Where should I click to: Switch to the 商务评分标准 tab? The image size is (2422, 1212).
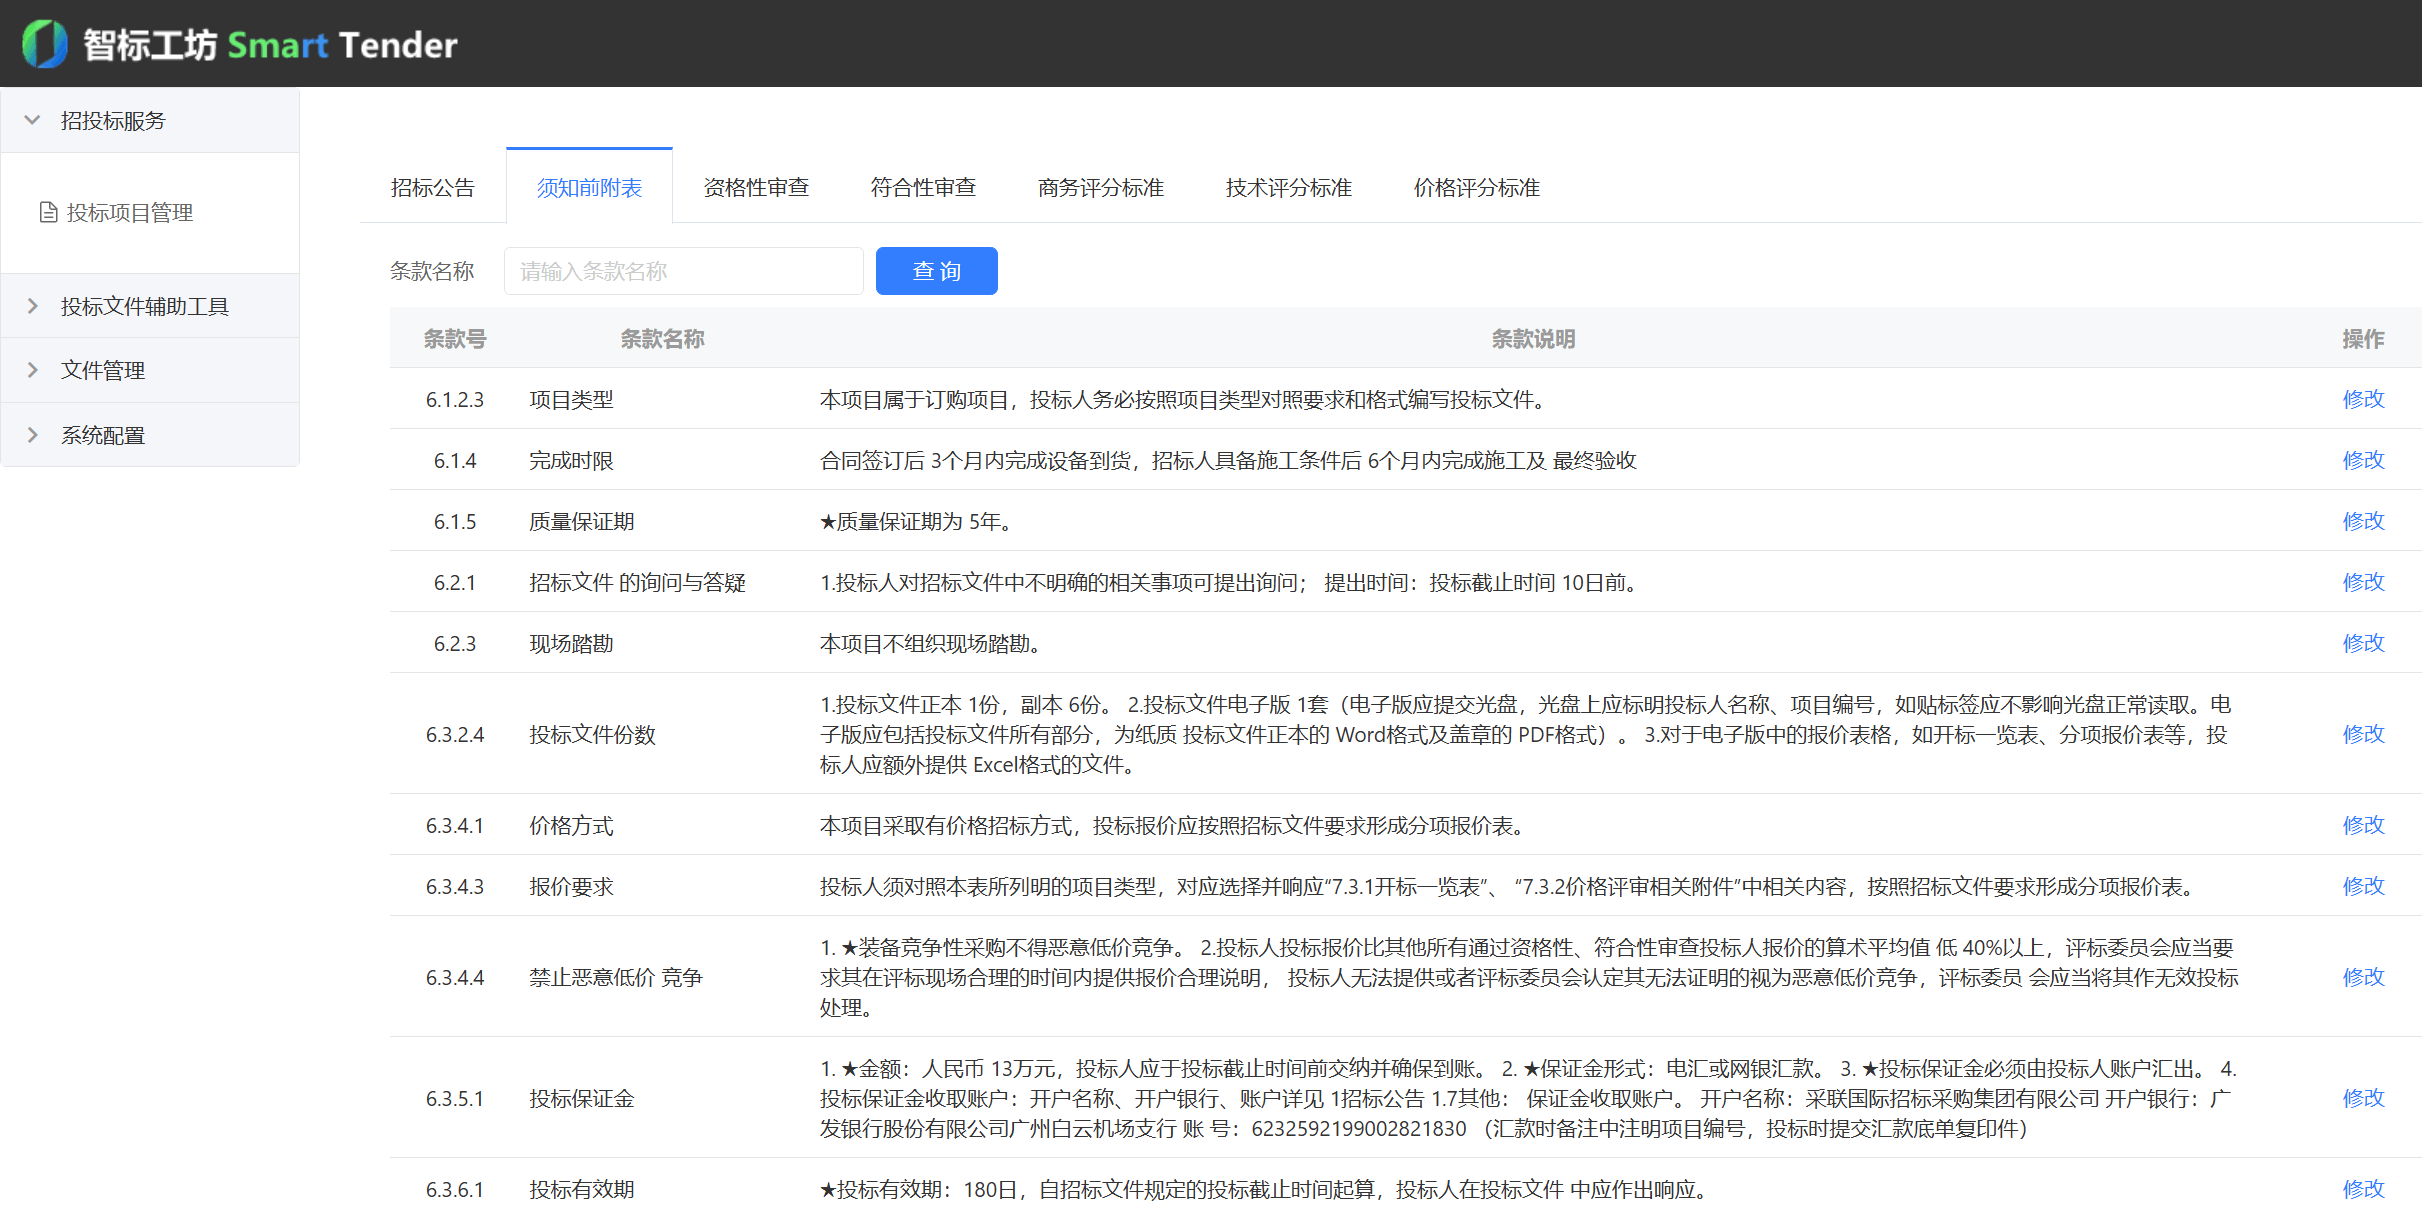click(x=1100, y=187)
